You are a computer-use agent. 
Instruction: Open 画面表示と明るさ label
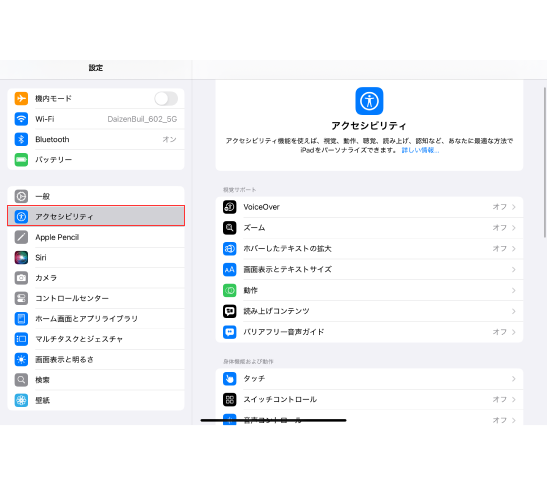[x=65, y=359]
